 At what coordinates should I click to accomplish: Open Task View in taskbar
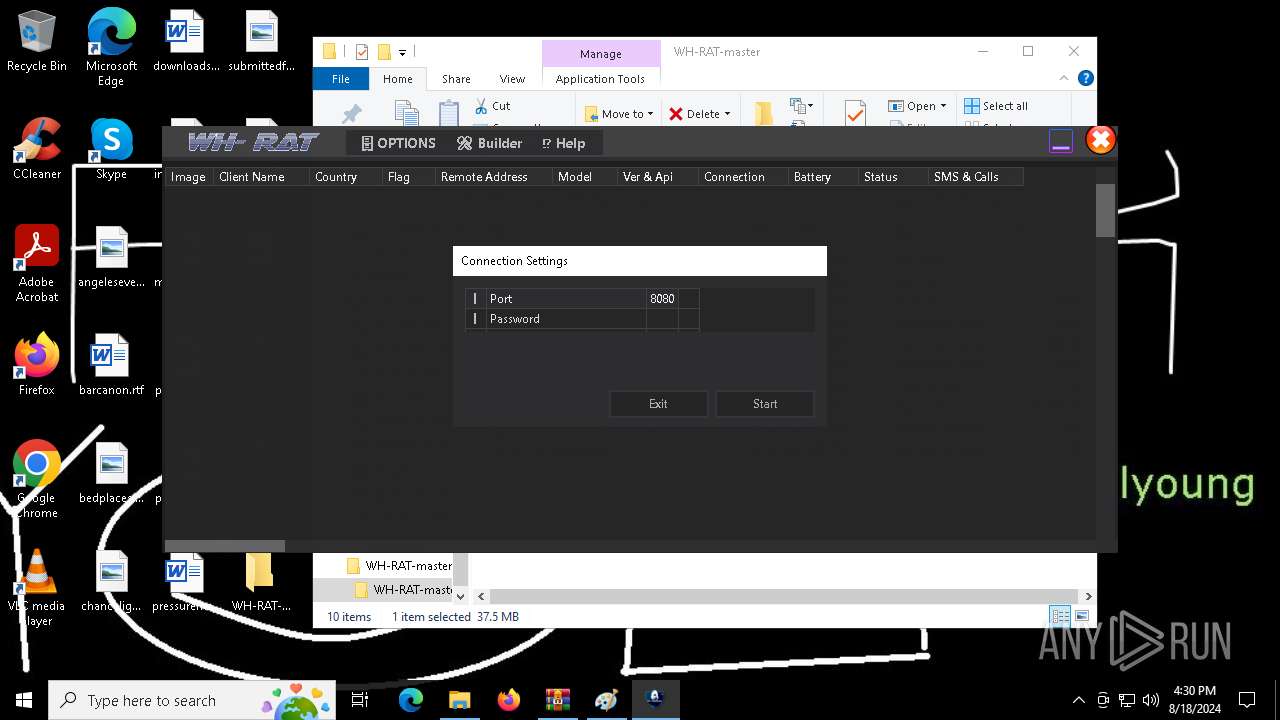(360, 700)
